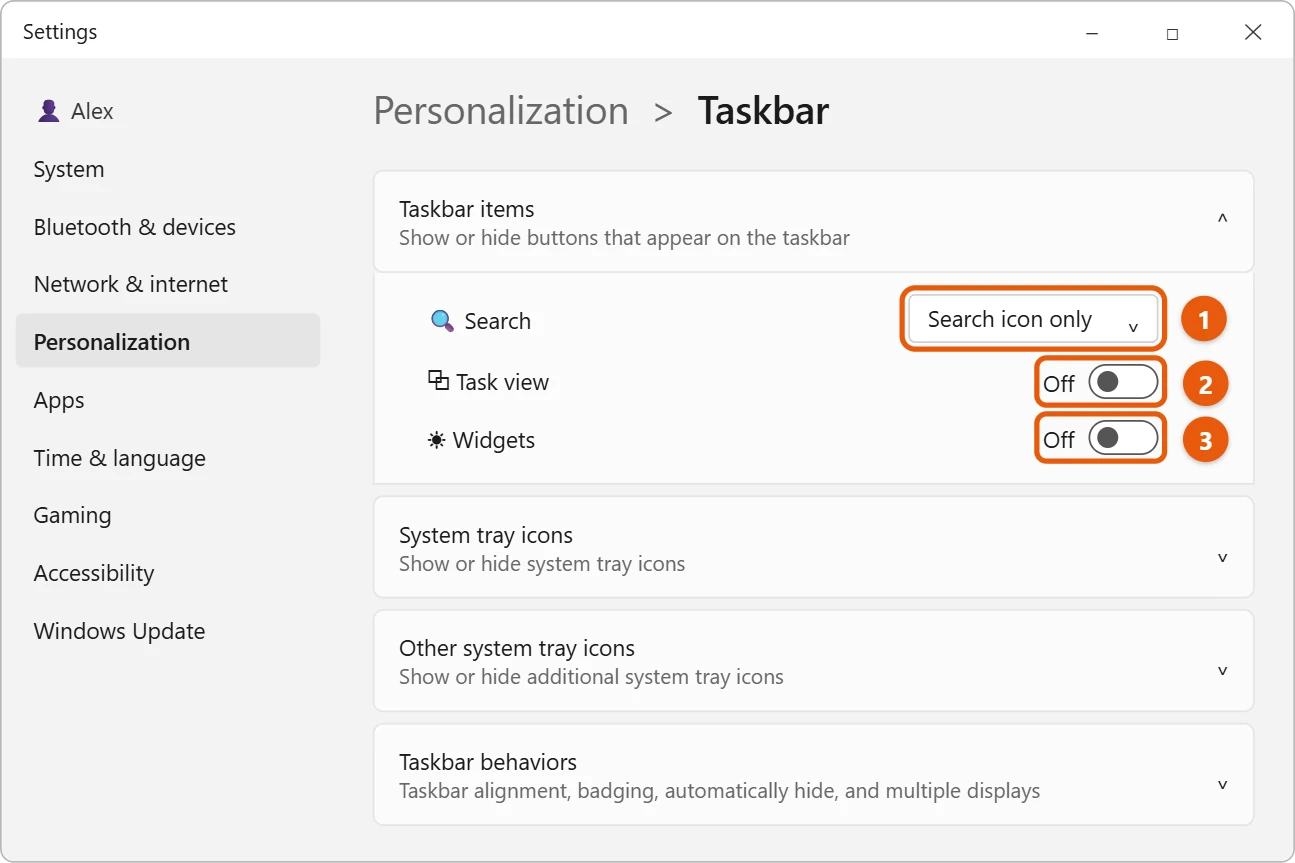1295x863 pixels.
Task: Open the Search icon only dropdown
Action: (x=1033, y=320)
